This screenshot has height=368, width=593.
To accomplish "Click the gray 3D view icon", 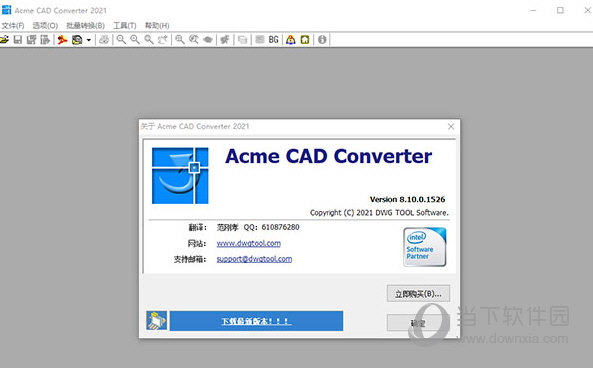I will click(208, 39).
